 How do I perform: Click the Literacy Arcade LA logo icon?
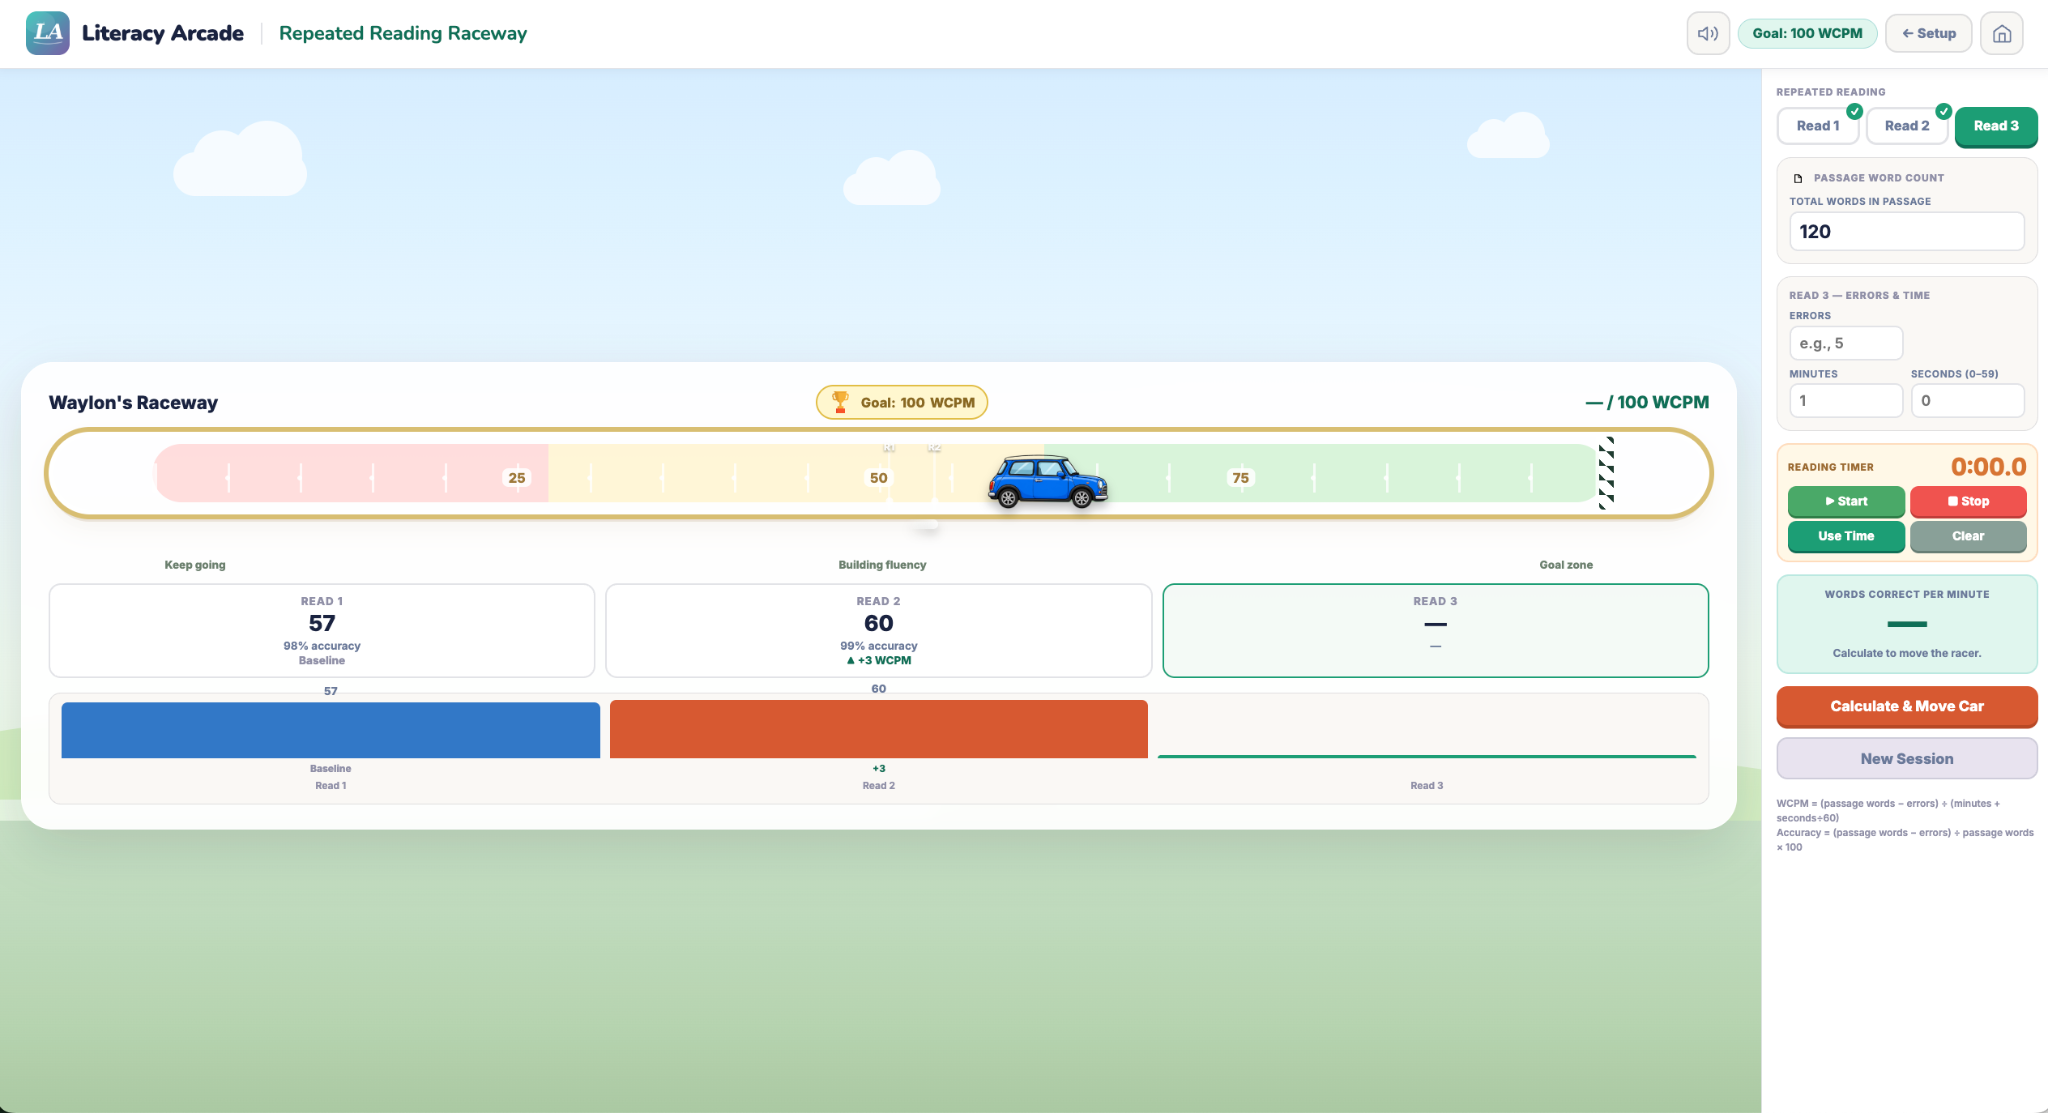point(48,33)
